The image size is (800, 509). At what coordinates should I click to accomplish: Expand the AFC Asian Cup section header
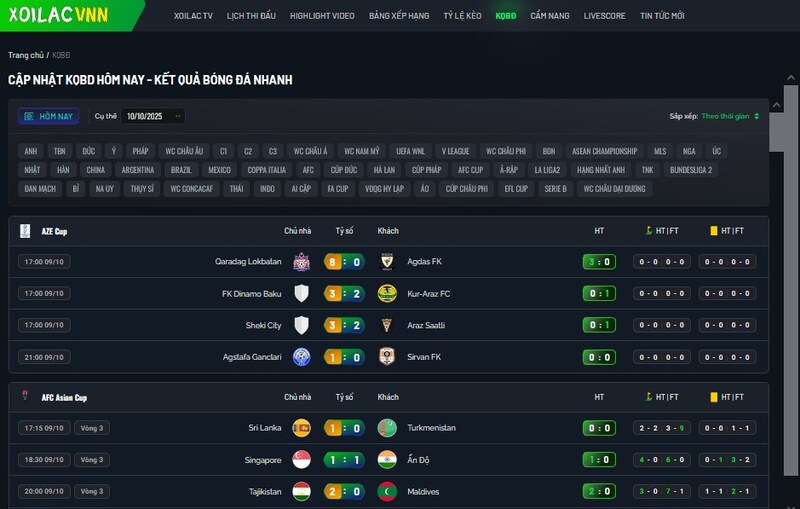64,397
